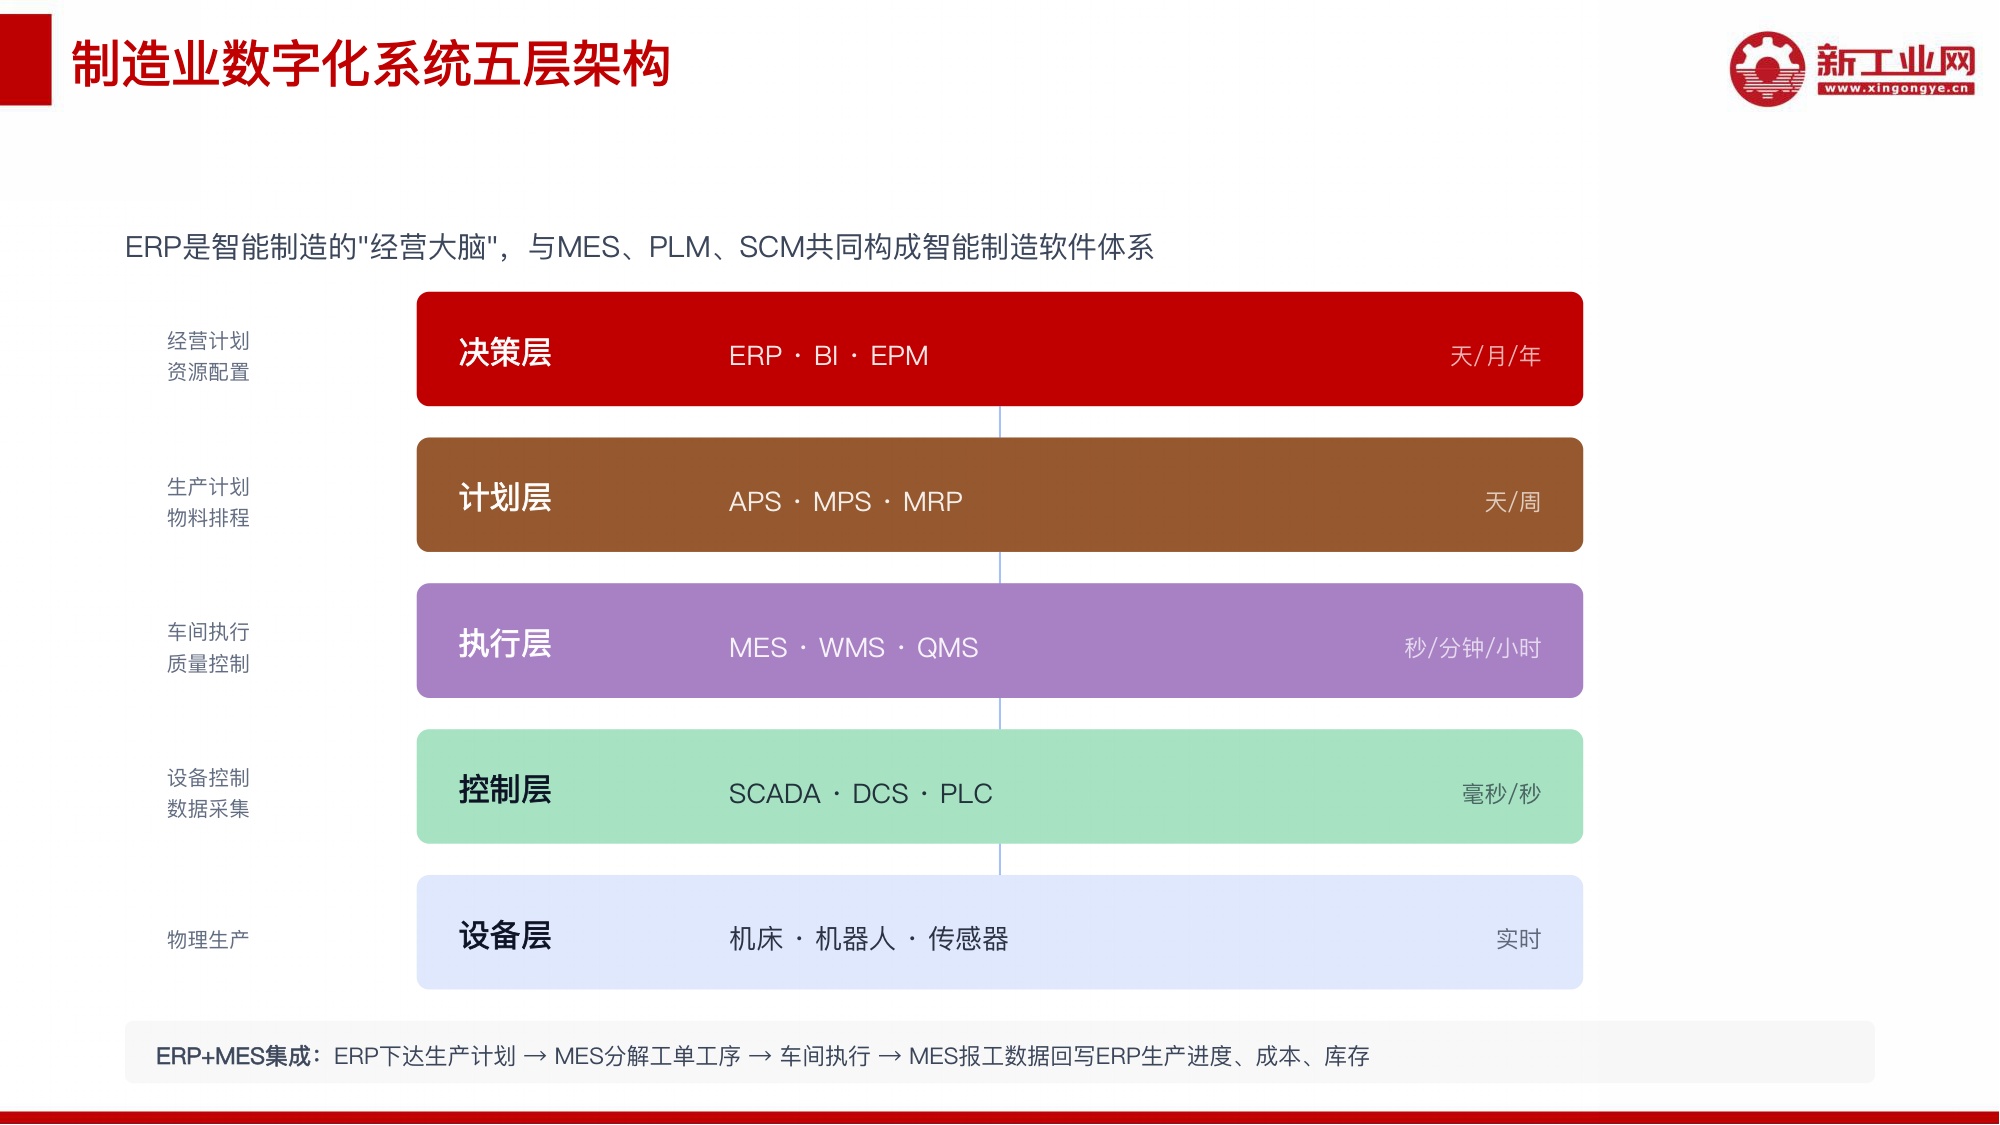
Task: Click the 新工业网 gear logo icon
Action: pyautogui.click(x=1768, y=68)
